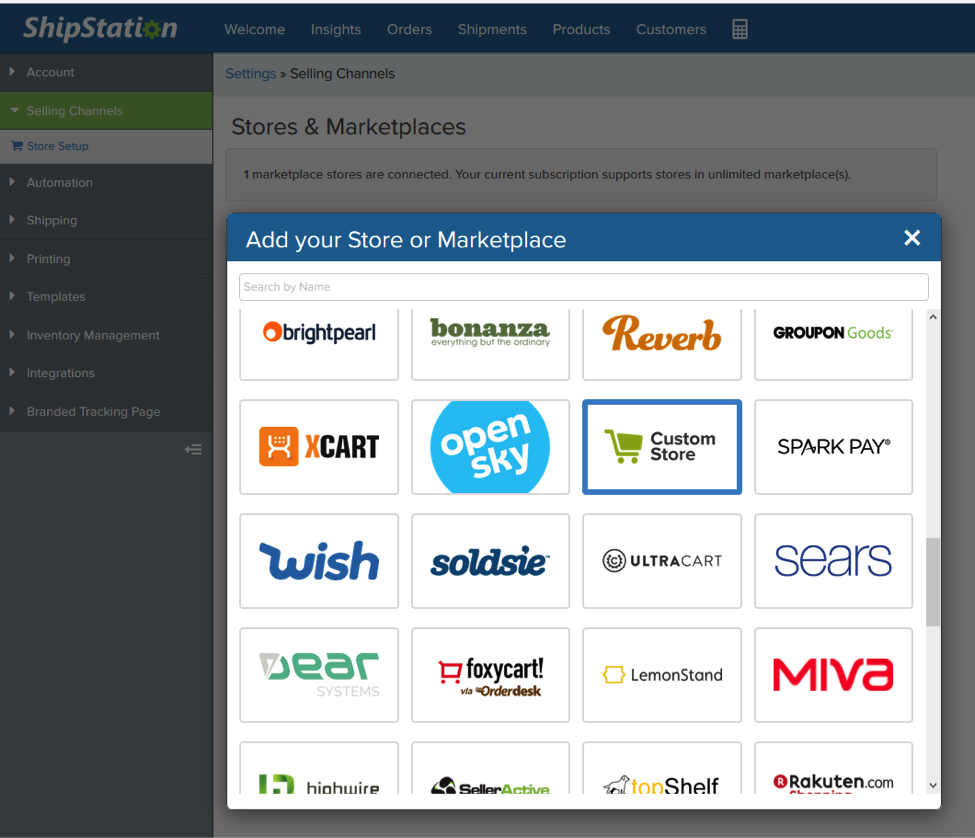Click the scrollbar up arrow
Screen dimensions: 975x838
[933, 317]
